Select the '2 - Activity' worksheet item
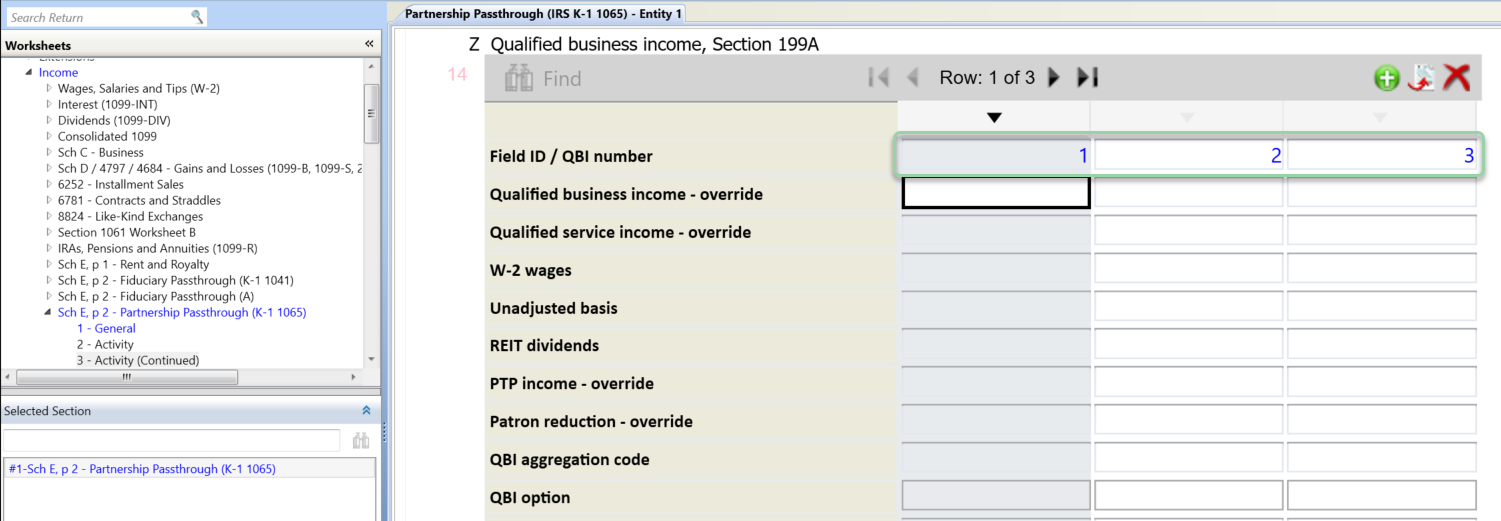The height and width of the screenshot is (521, 1501). (x=105, y=344)
